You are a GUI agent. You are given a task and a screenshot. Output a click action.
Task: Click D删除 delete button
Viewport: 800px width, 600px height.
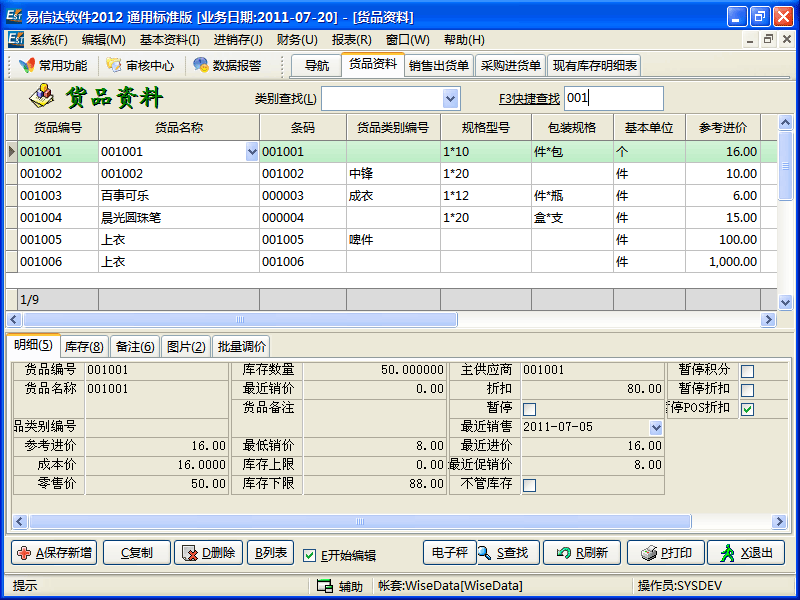pos(208,553)
